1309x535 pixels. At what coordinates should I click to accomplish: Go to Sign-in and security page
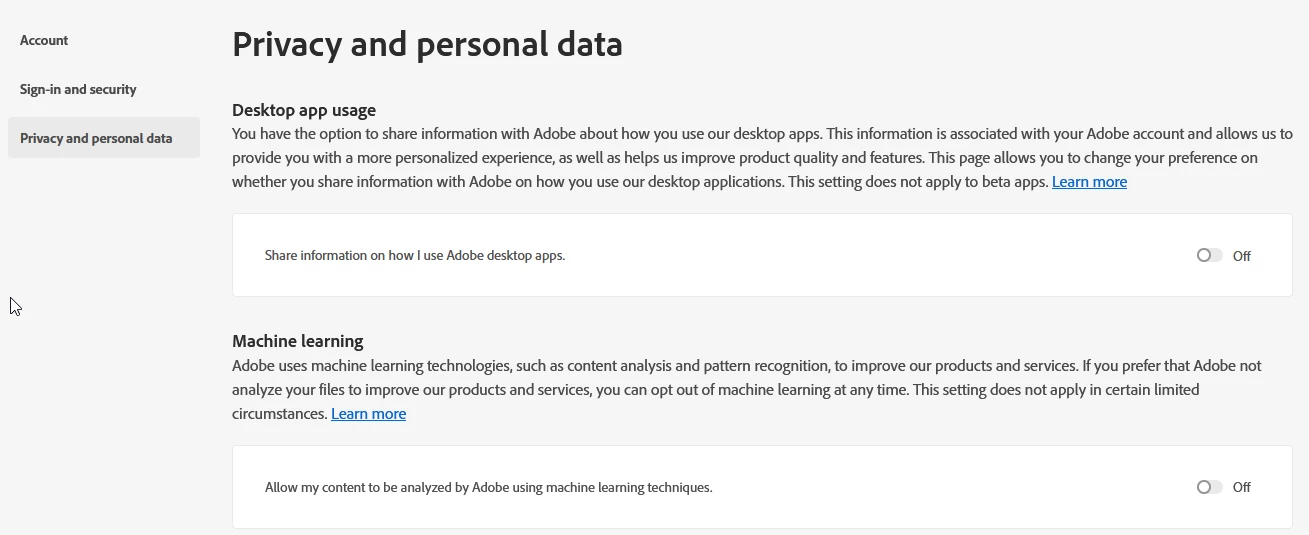[x=78, y=90]
